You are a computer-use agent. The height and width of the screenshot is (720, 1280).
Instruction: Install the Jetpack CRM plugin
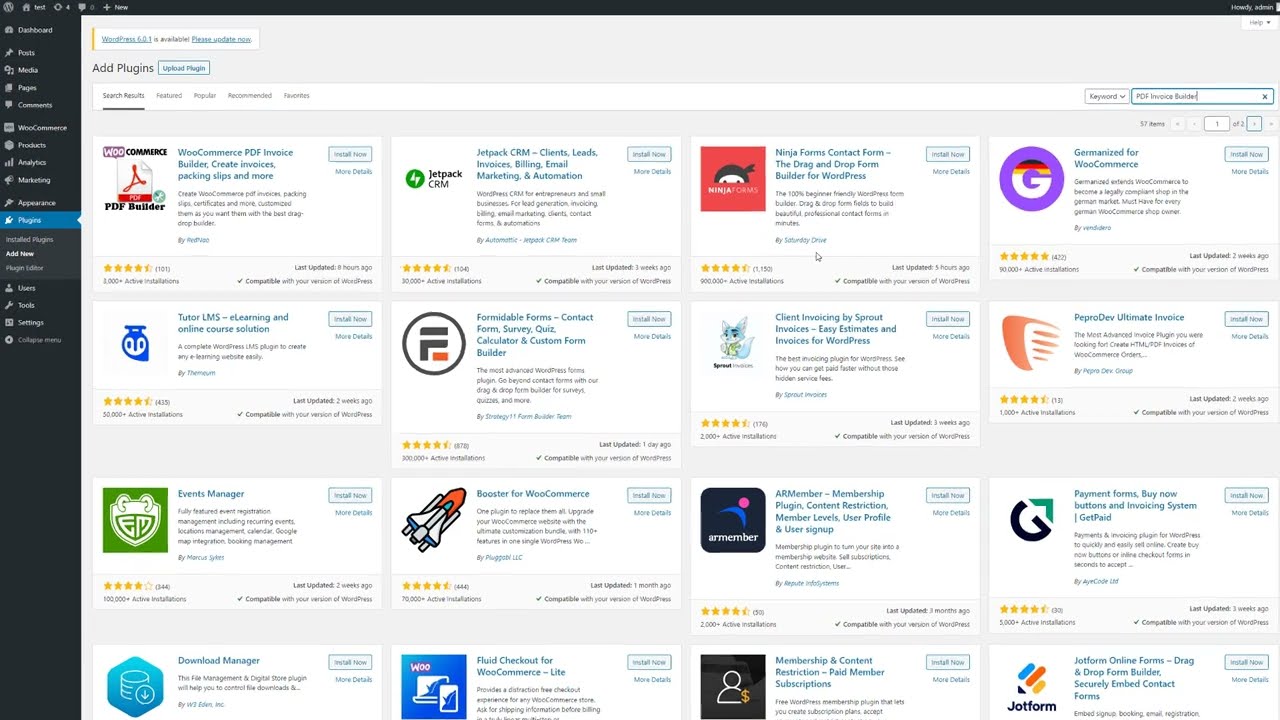[x=649, y=154]
